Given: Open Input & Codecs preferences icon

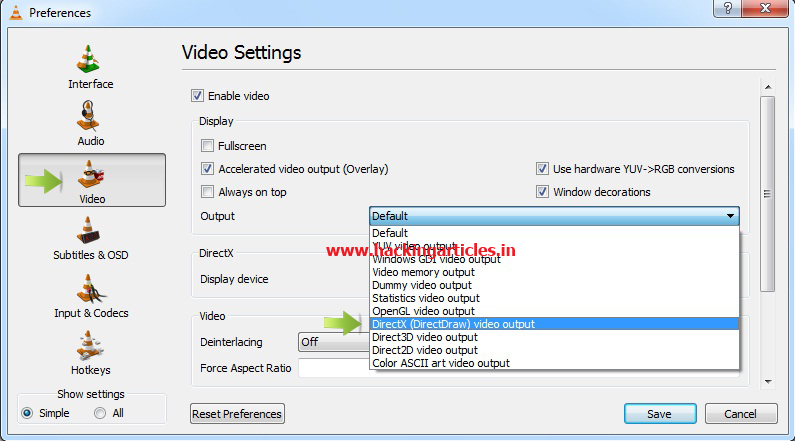Looking at the screenshot, I should (x=91, y=289).
